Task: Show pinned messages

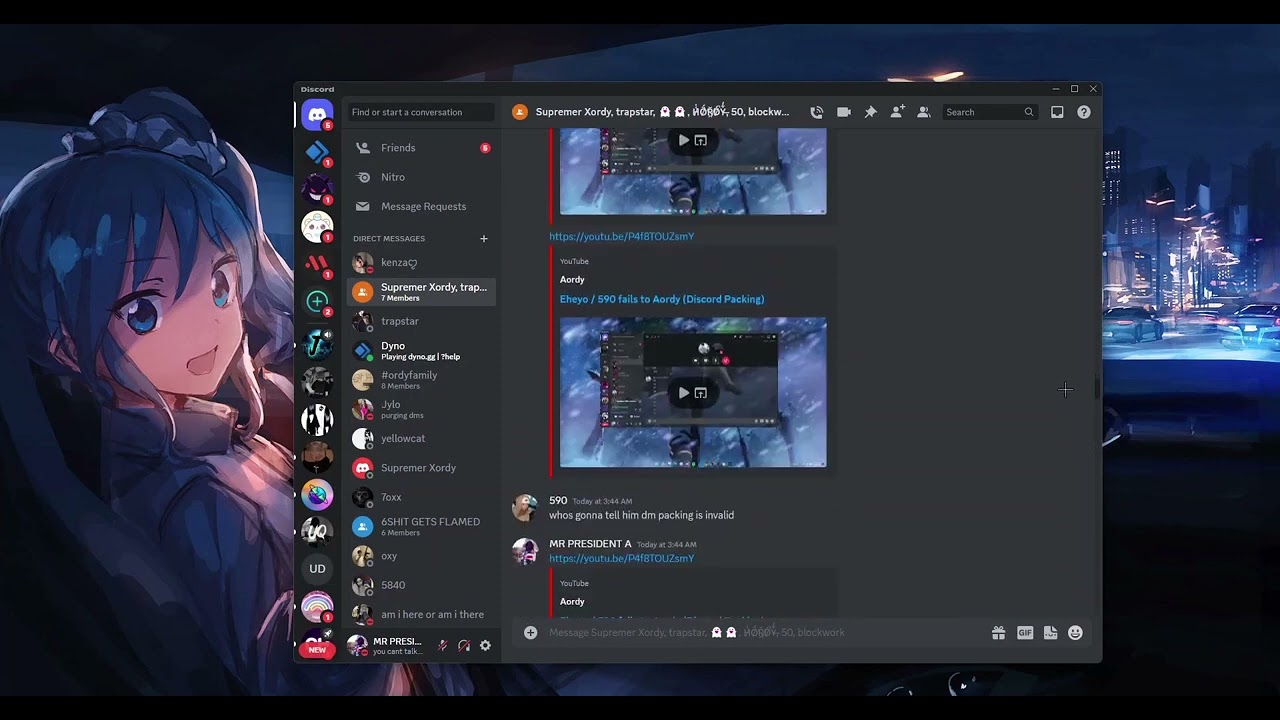Action: (x=870, y=112)
